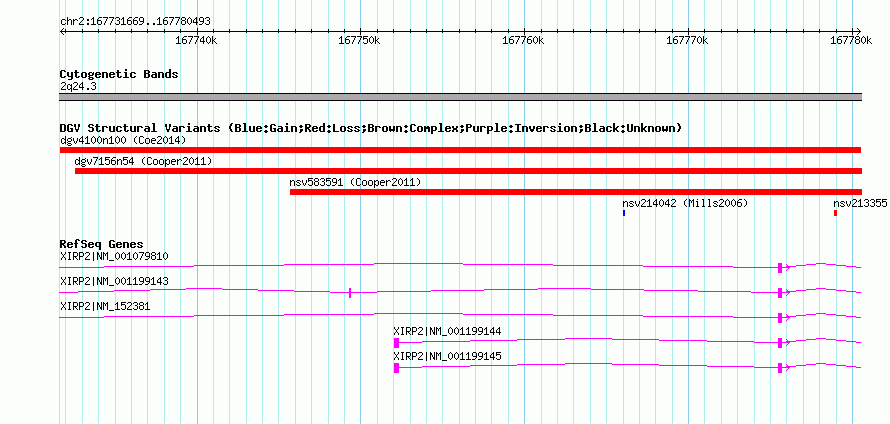The image size is (890, 424).
Task: Click the thin exon tick of NM_001199143
Action: tap(350, 293)
